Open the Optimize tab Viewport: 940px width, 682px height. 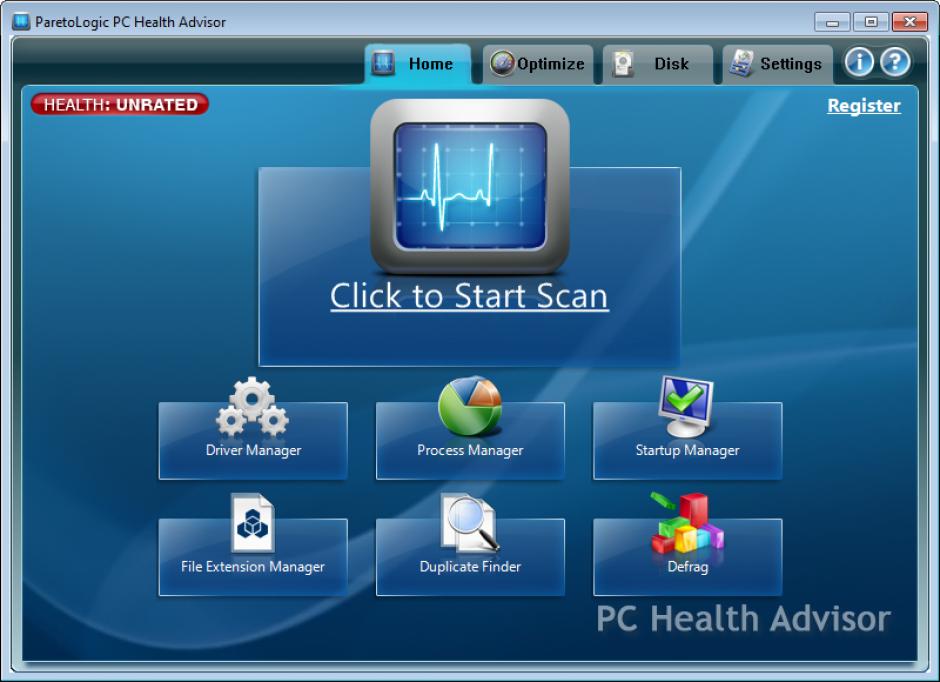538,64
